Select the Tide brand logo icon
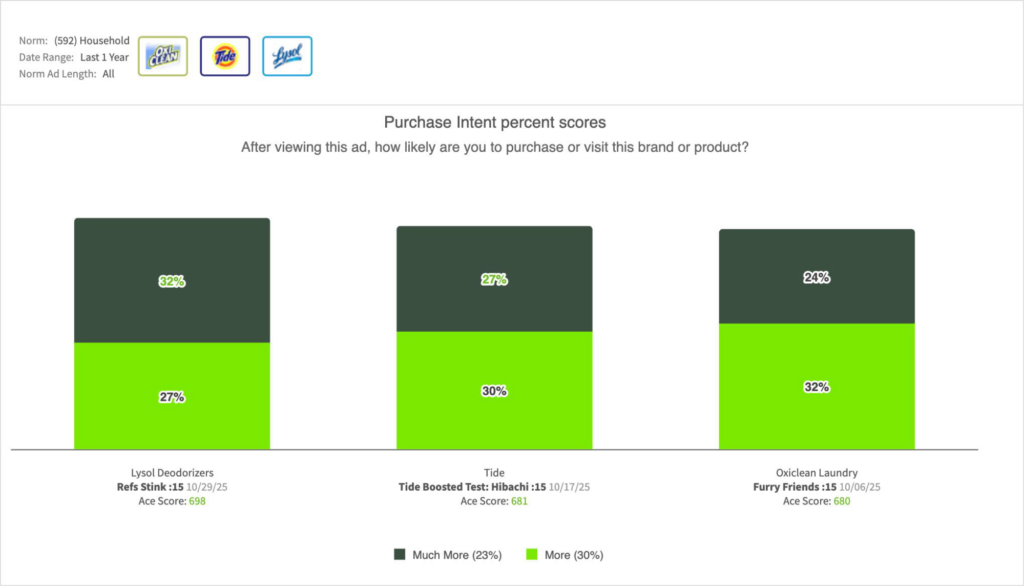The image size is (1024, 586). tap(225, 56)
